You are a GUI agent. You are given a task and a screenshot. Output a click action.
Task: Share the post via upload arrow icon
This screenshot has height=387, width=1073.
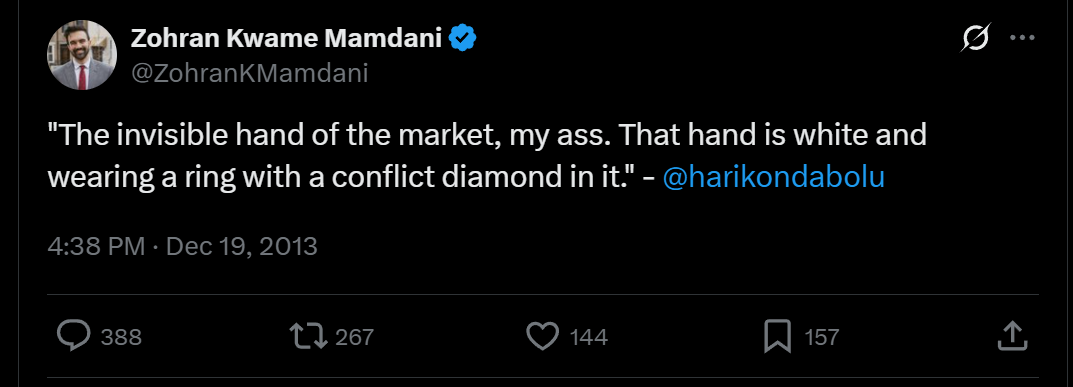1013,336
